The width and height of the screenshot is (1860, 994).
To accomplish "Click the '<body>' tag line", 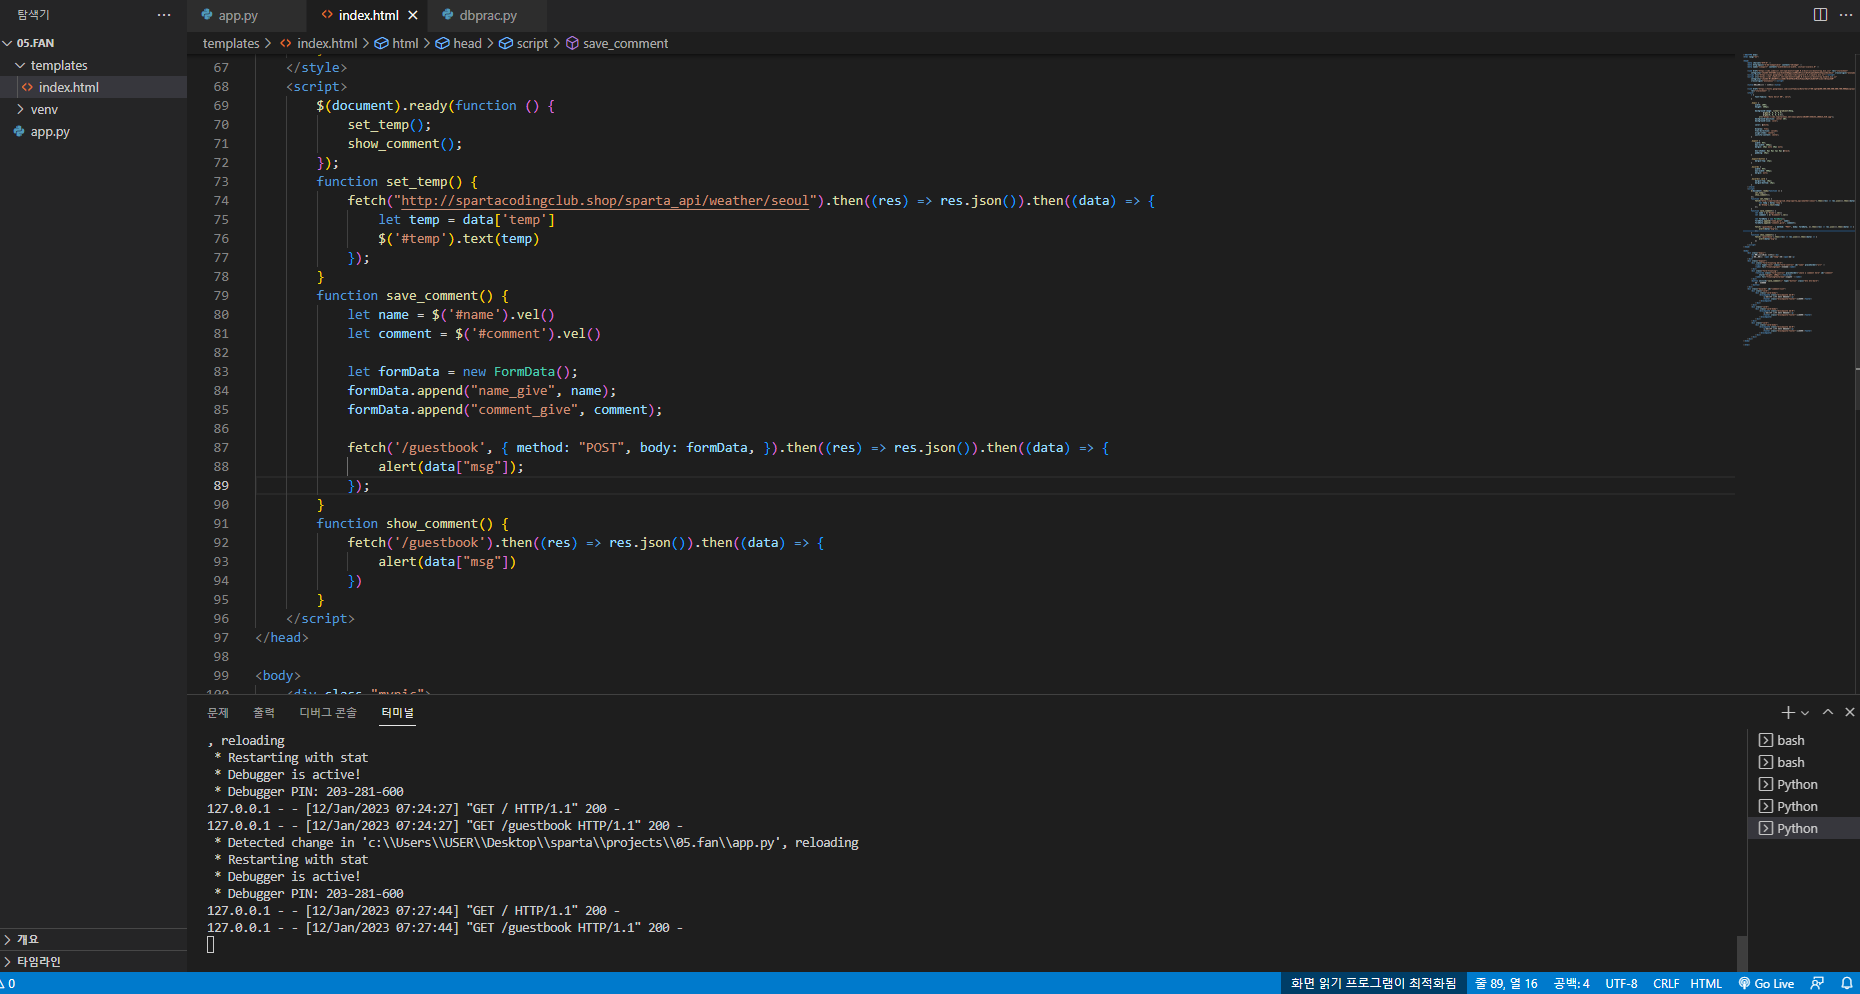I will pyautogui.click(x=278, y=676).
